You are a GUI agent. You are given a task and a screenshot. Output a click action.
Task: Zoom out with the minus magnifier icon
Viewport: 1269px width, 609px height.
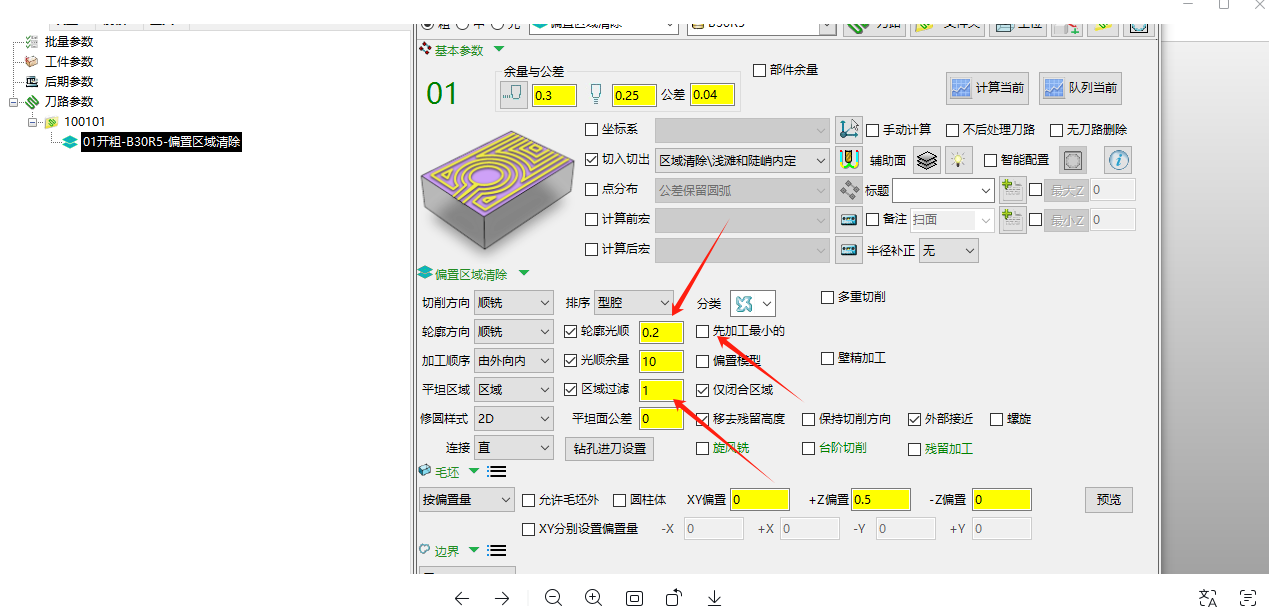point(553,598)
